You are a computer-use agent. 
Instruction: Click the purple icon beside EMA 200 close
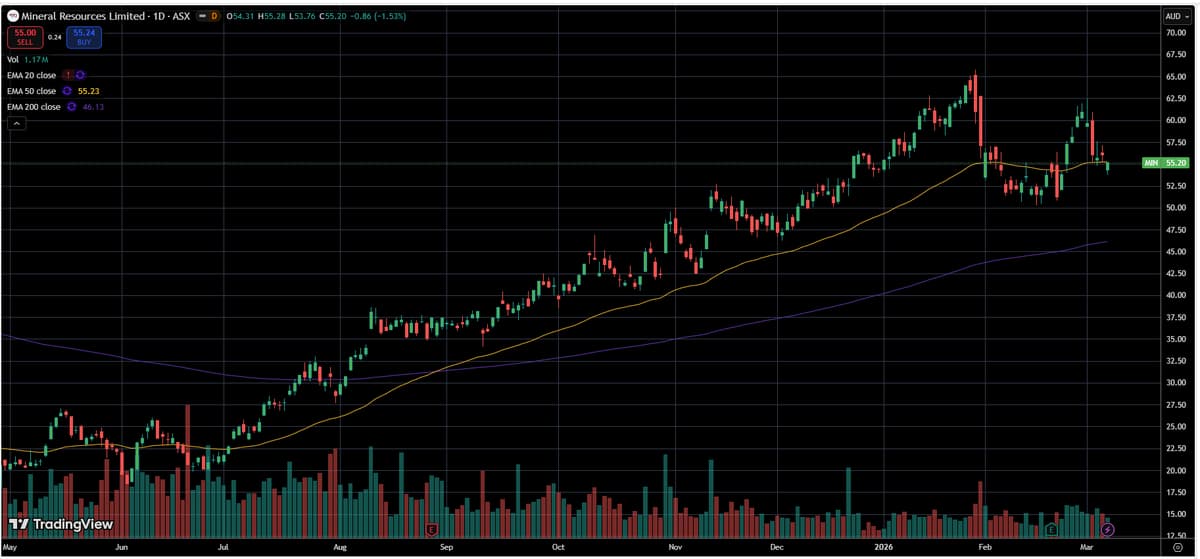point(72,107)
